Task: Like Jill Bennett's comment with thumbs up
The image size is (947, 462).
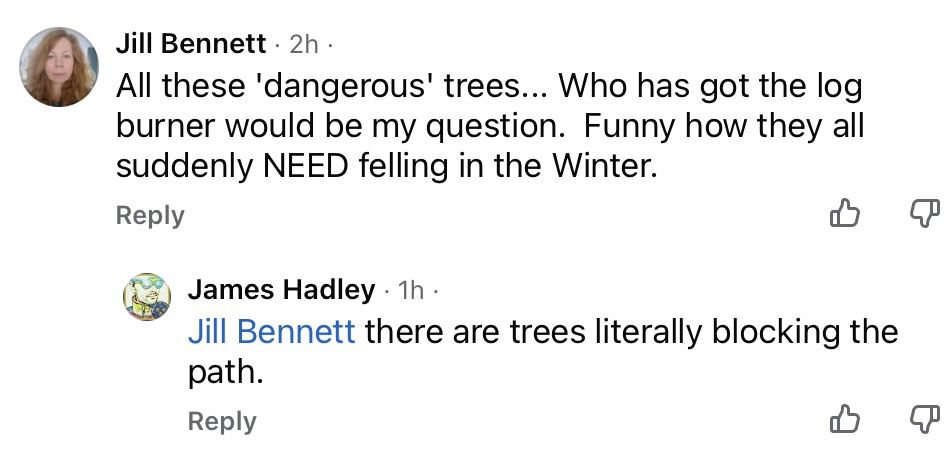Action: (845, 212)
